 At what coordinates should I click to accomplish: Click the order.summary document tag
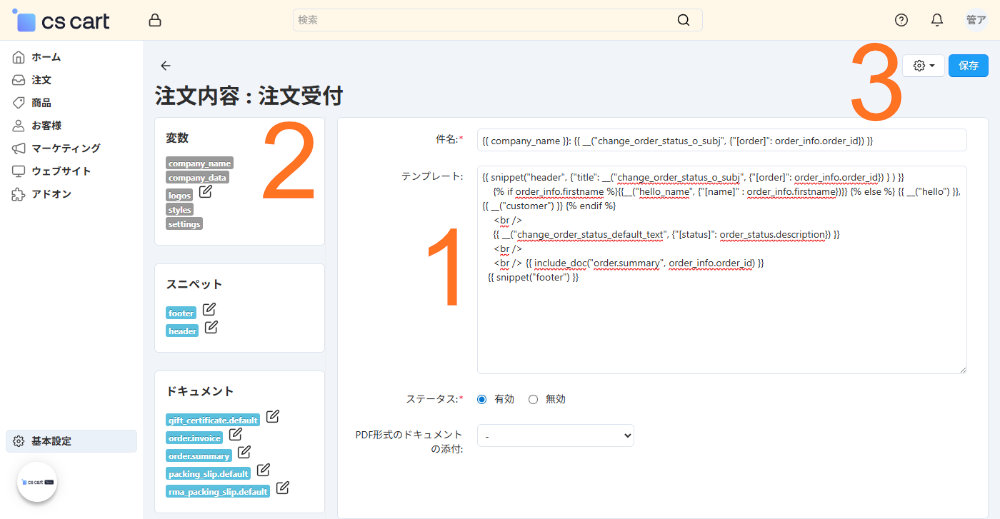pyautogui.click(x=199, y=456)
